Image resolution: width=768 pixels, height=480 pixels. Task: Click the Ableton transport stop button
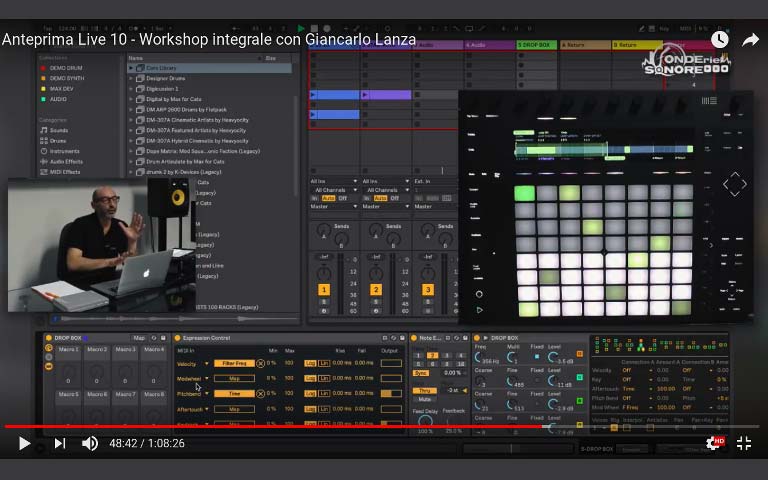coord(314,29)
